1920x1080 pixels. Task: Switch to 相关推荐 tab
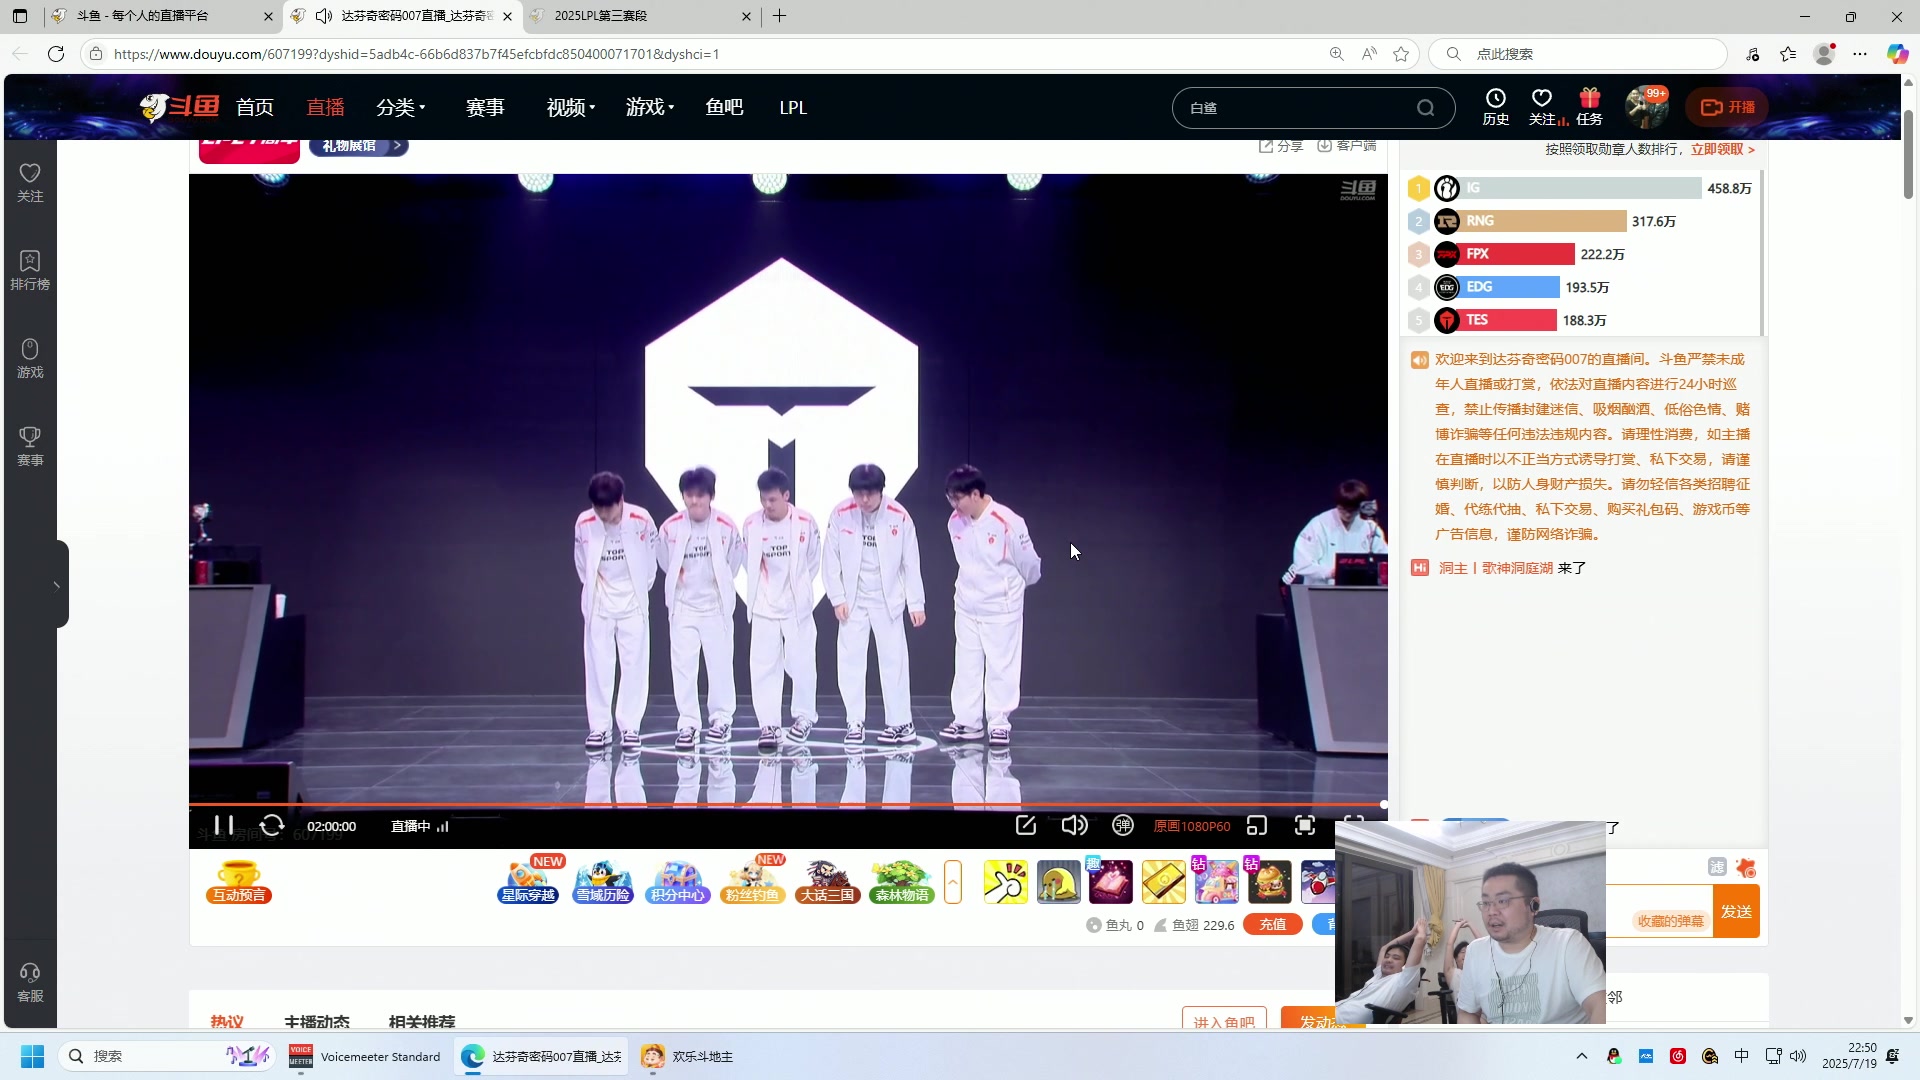(422, 1021)
